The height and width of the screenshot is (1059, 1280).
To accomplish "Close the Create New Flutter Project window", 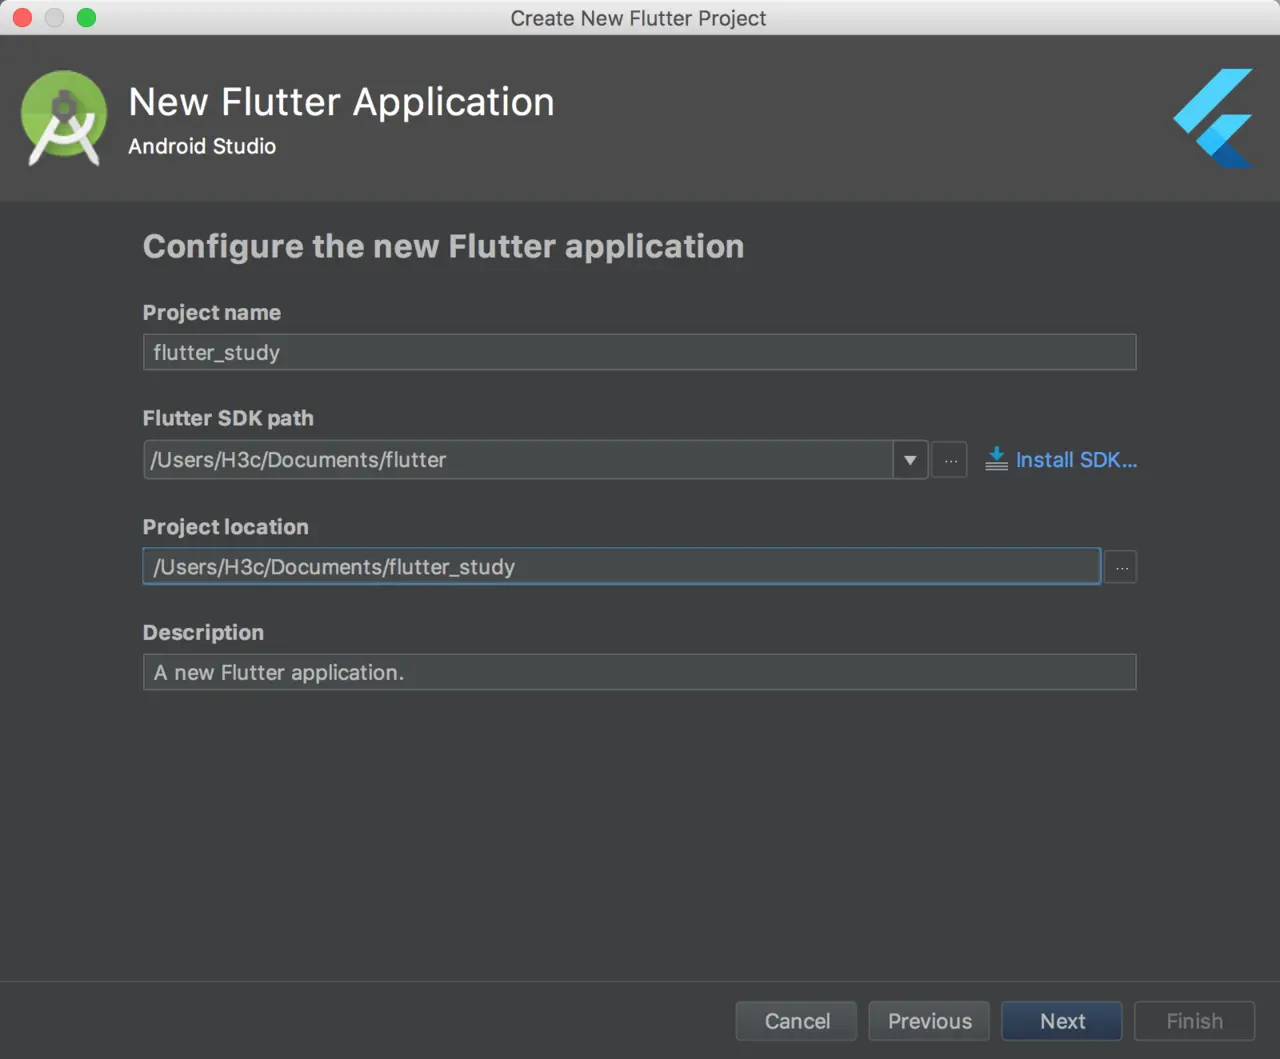I will (x=22, y=18).
